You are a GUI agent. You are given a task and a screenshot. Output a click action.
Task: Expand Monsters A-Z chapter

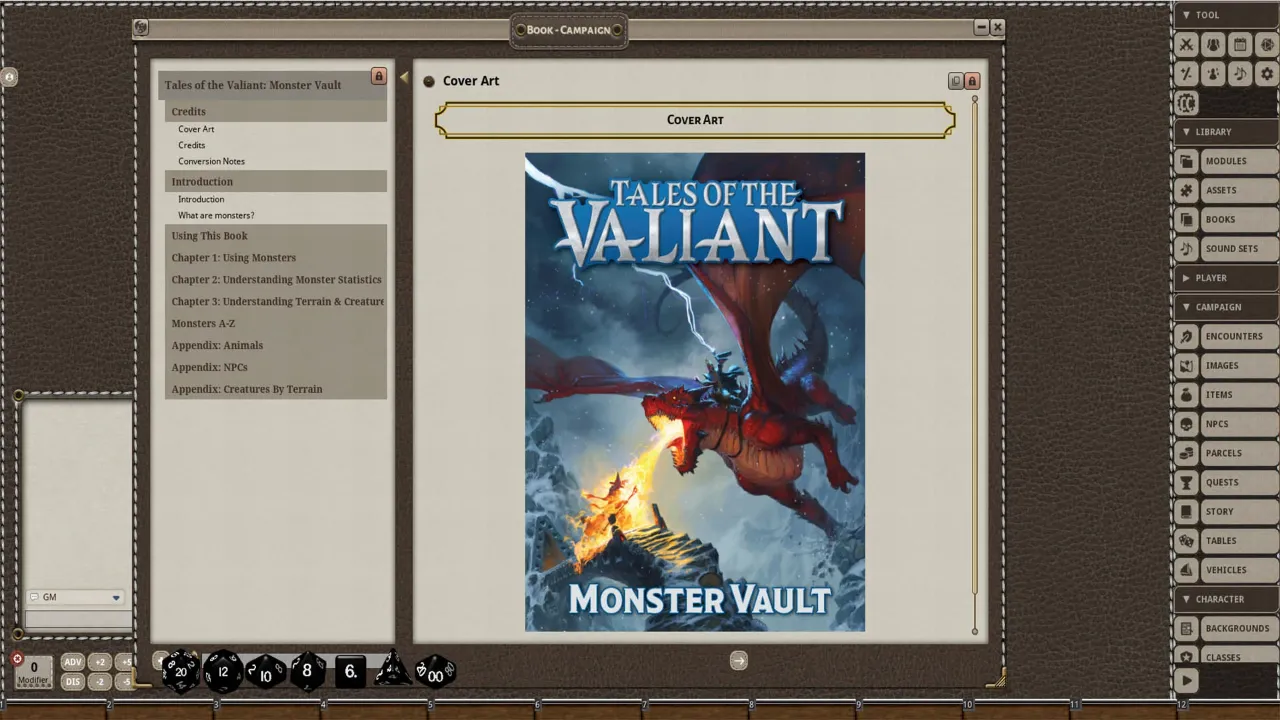point(276,324)
